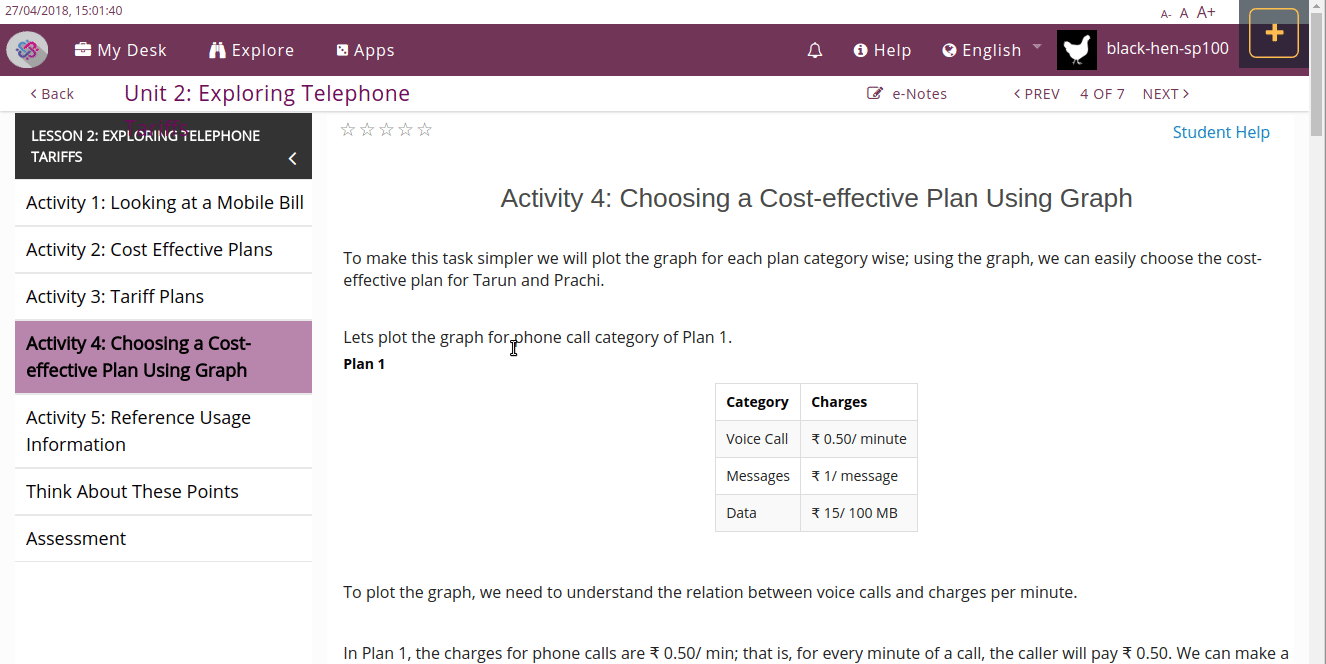1326x664 pixels.
Task: Reset font size with the middle A
Action: click(1184, 14)
